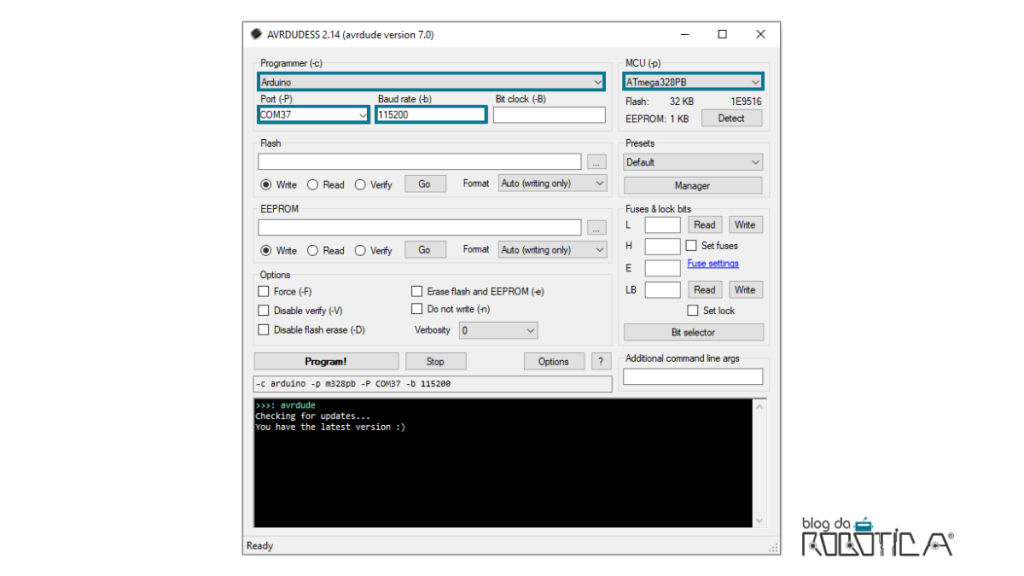Enable the Disable verify (-V) checkbox
This screenshot has width=1024, height=576.
click(264, 310)
